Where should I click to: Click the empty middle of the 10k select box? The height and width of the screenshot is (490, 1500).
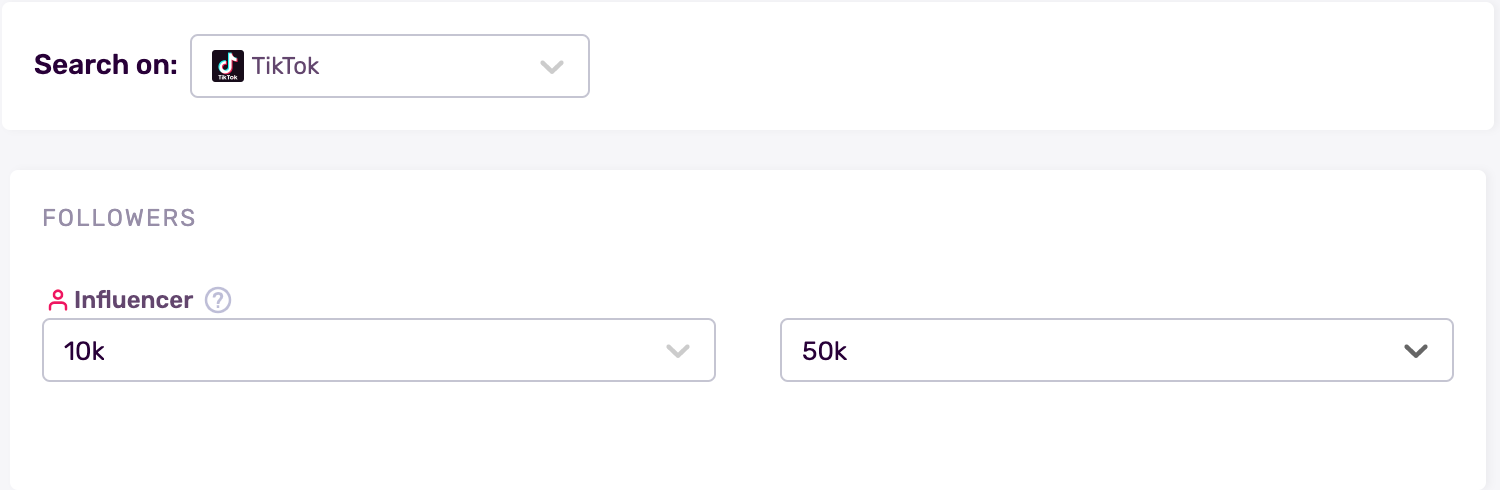380,350
